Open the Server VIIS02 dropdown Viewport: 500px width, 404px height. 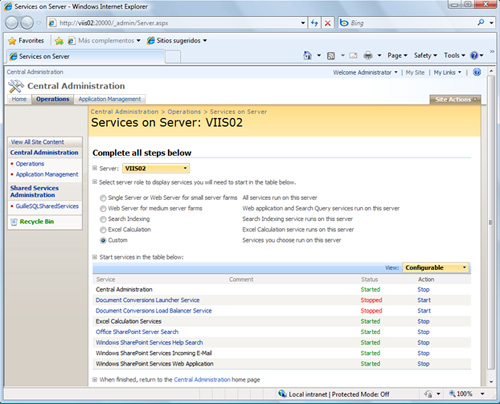(156, 168)
